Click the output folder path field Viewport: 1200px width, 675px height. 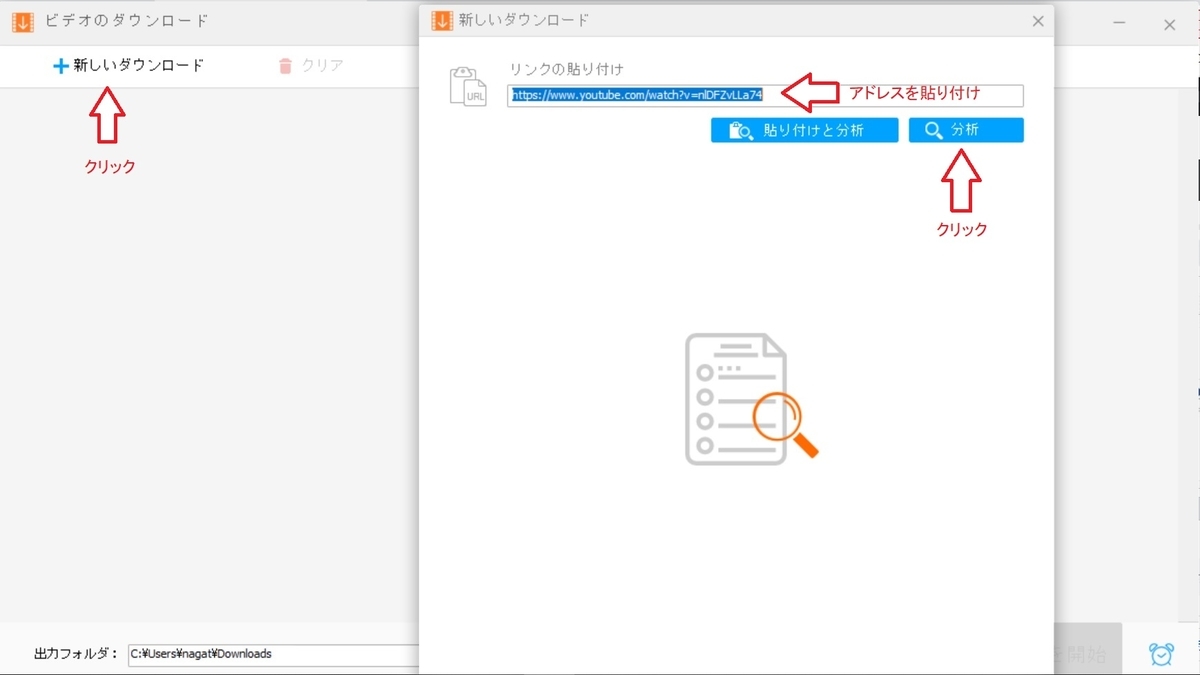pos(274,654)
